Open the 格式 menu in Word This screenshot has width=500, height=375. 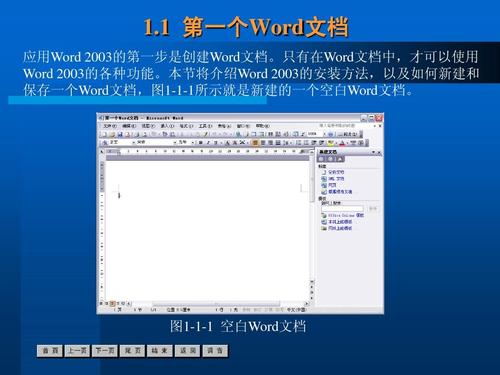click(186, 126)
